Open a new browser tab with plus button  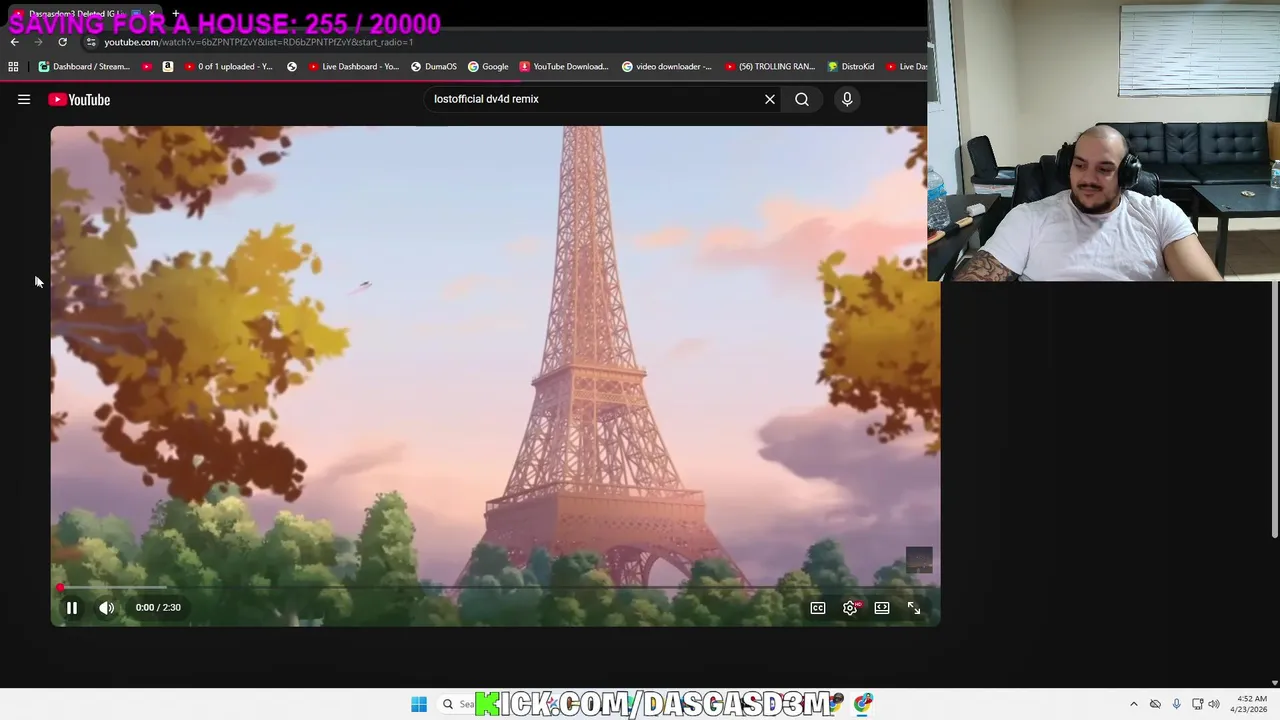pos(176,14)
